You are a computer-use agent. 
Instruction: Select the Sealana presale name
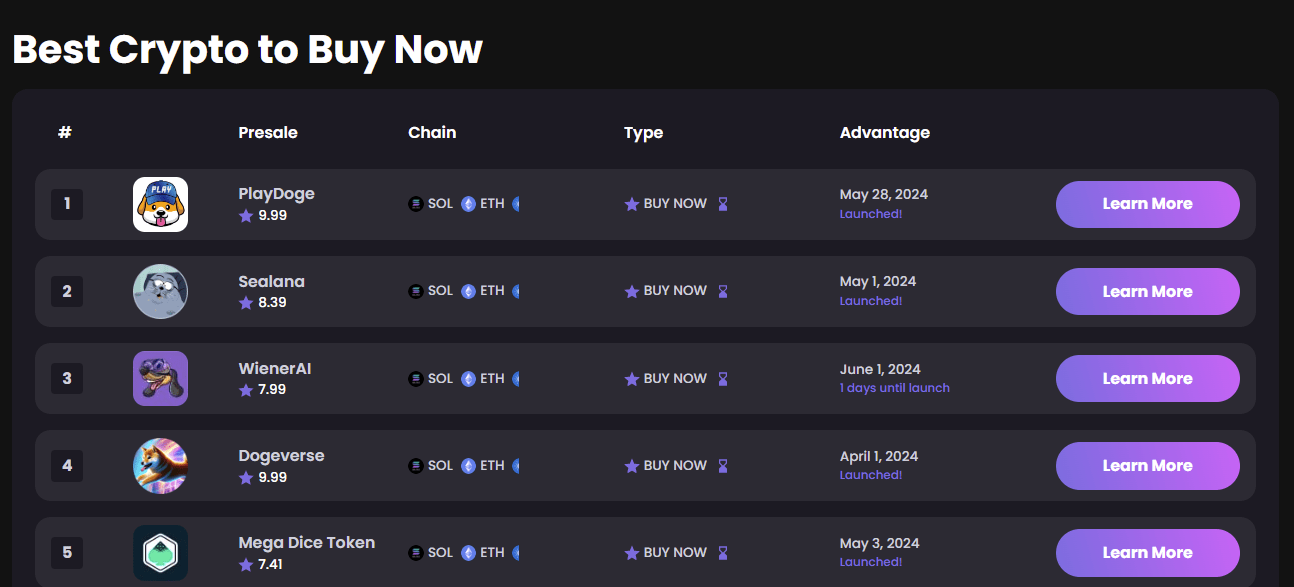pos(272,282)
